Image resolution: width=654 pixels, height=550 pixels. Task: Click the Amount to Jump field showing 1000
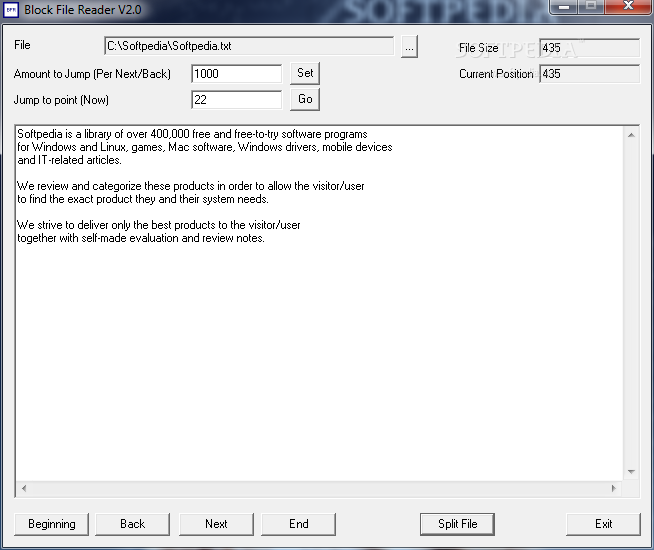coord(236,74)
